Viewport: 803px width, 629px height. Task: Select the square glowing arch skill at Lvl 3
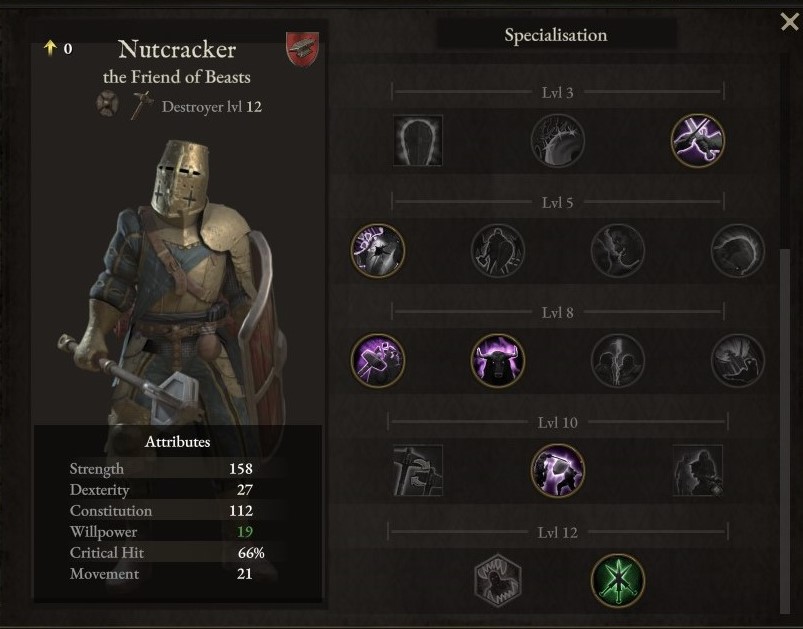(x=417, y=140)
